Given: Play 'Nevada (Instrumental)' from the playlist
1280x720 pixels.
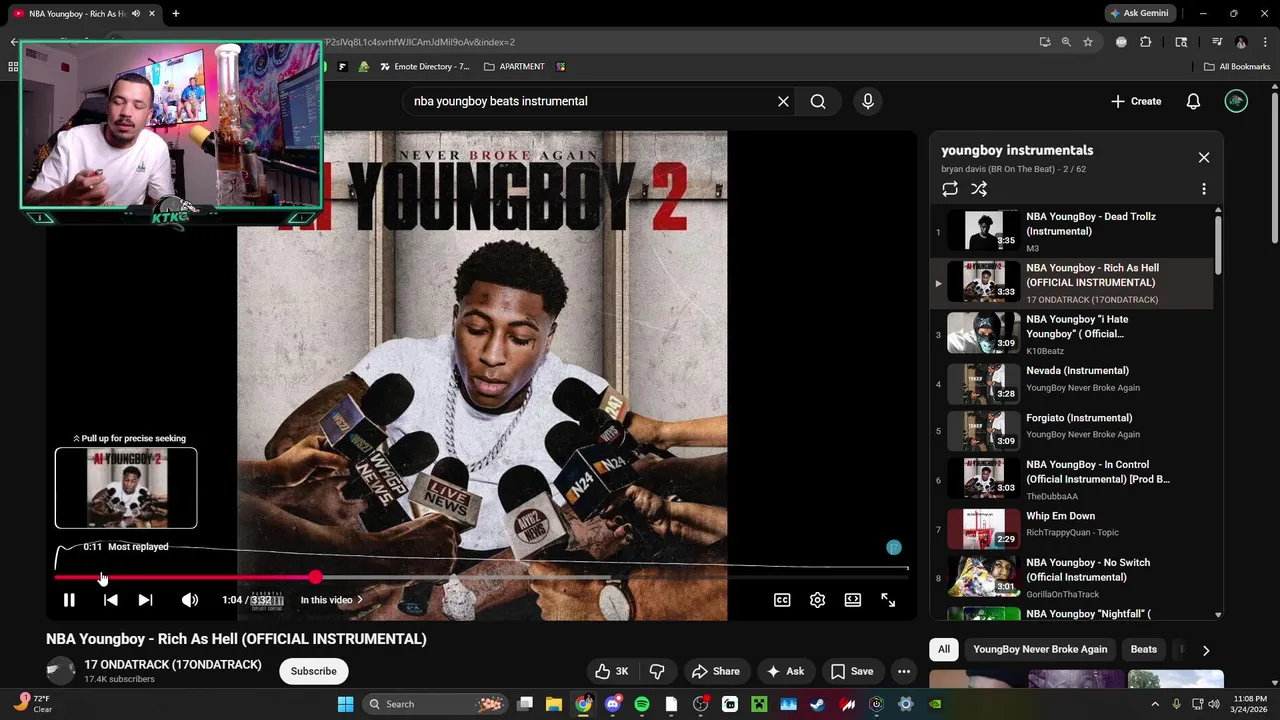Looking at the screenshot, I should click(1073, 382).
